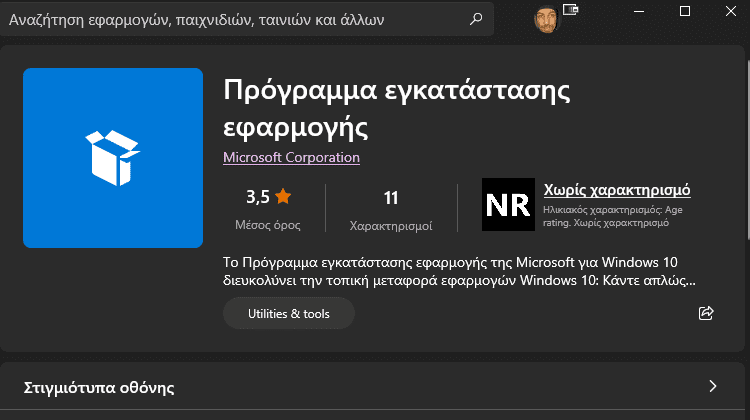Click the Στιγμιότυπα οθόνης heading
Image resolution: width=750 pixels, height=420 pixels.
[99, 387]
